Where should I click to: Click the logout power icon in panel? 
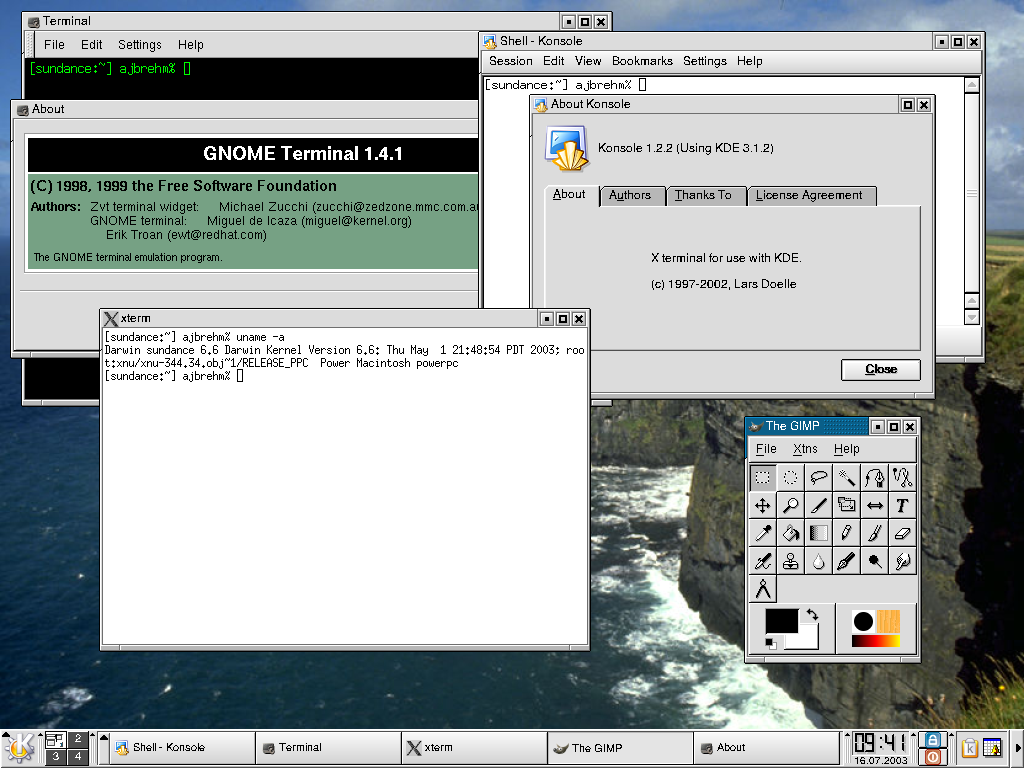(x=933, y=758)
